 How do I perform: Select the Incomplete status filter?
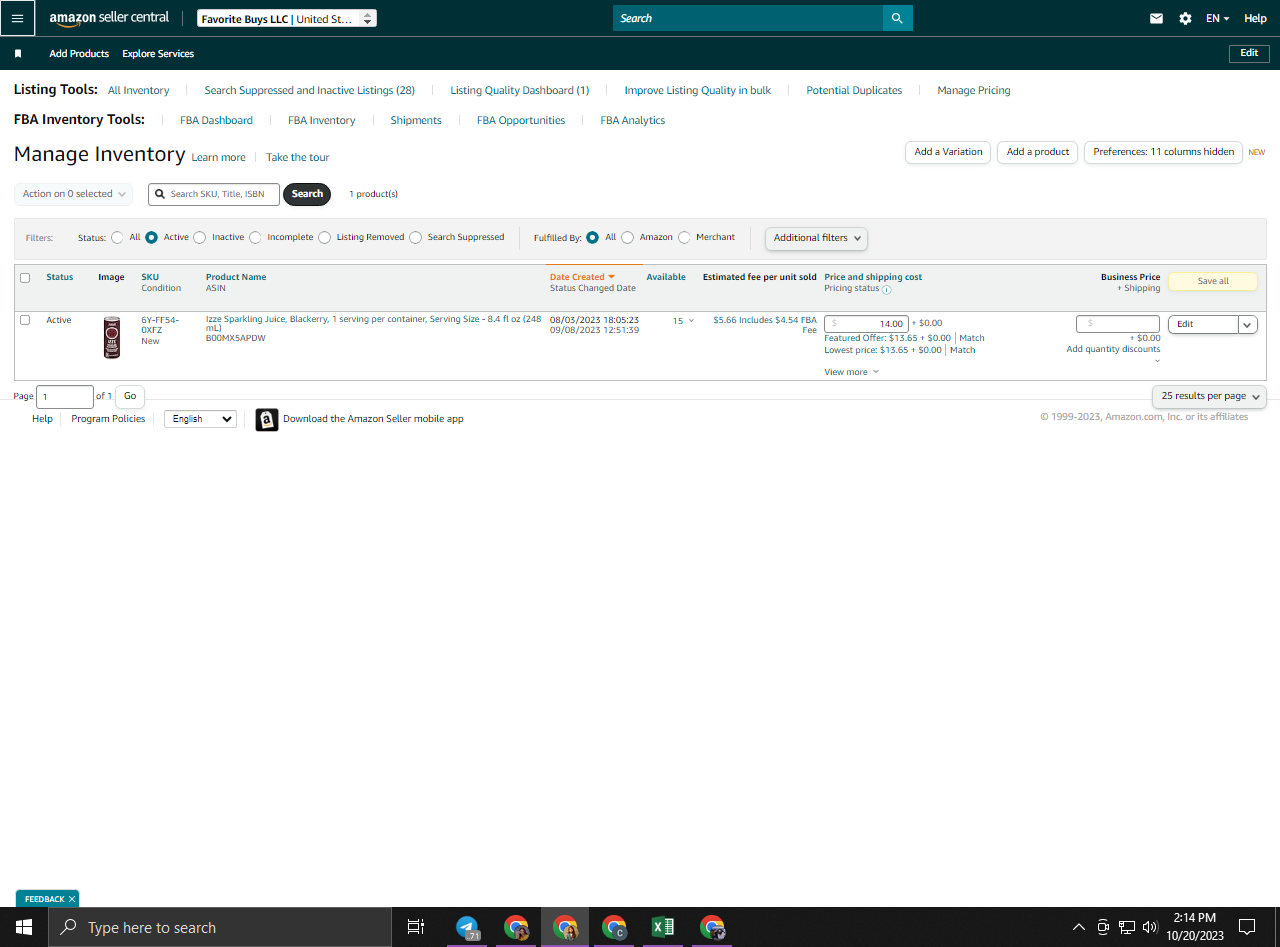[x=255, y=238]
